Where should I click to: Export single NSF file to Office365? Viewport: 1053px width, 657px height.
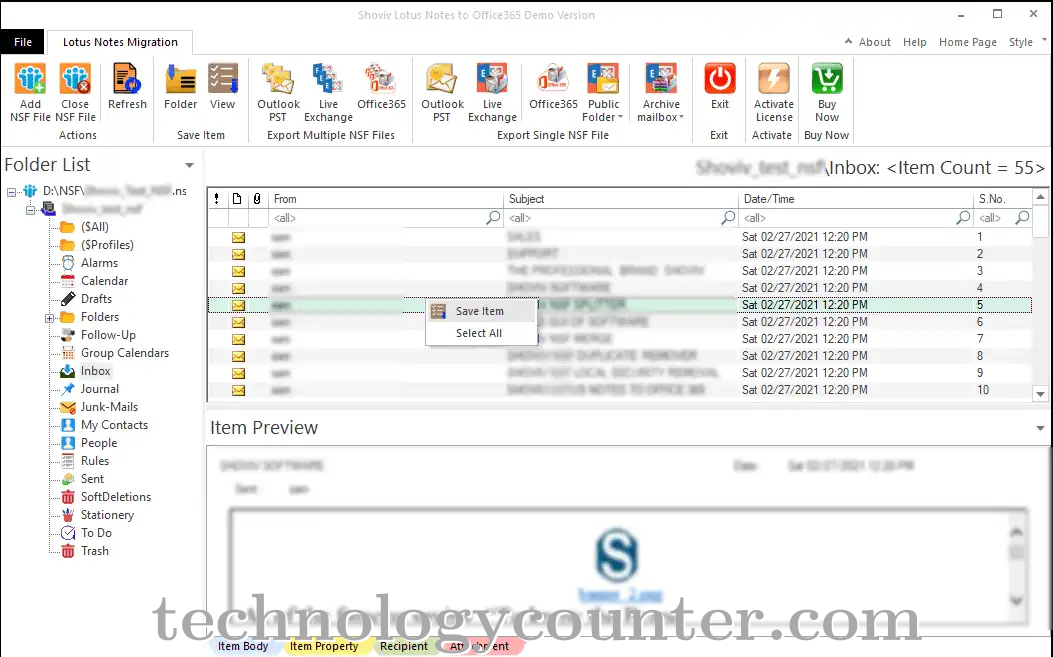pos(553,79)
